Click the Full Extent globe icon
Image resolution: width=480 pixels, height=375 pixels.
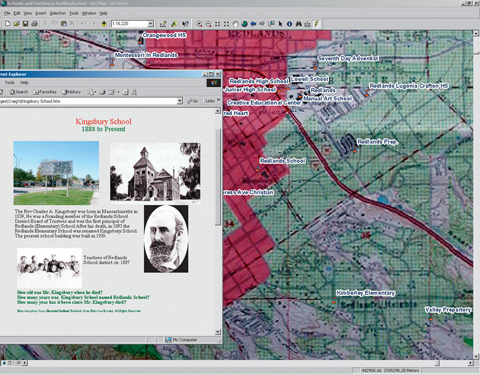244,24
